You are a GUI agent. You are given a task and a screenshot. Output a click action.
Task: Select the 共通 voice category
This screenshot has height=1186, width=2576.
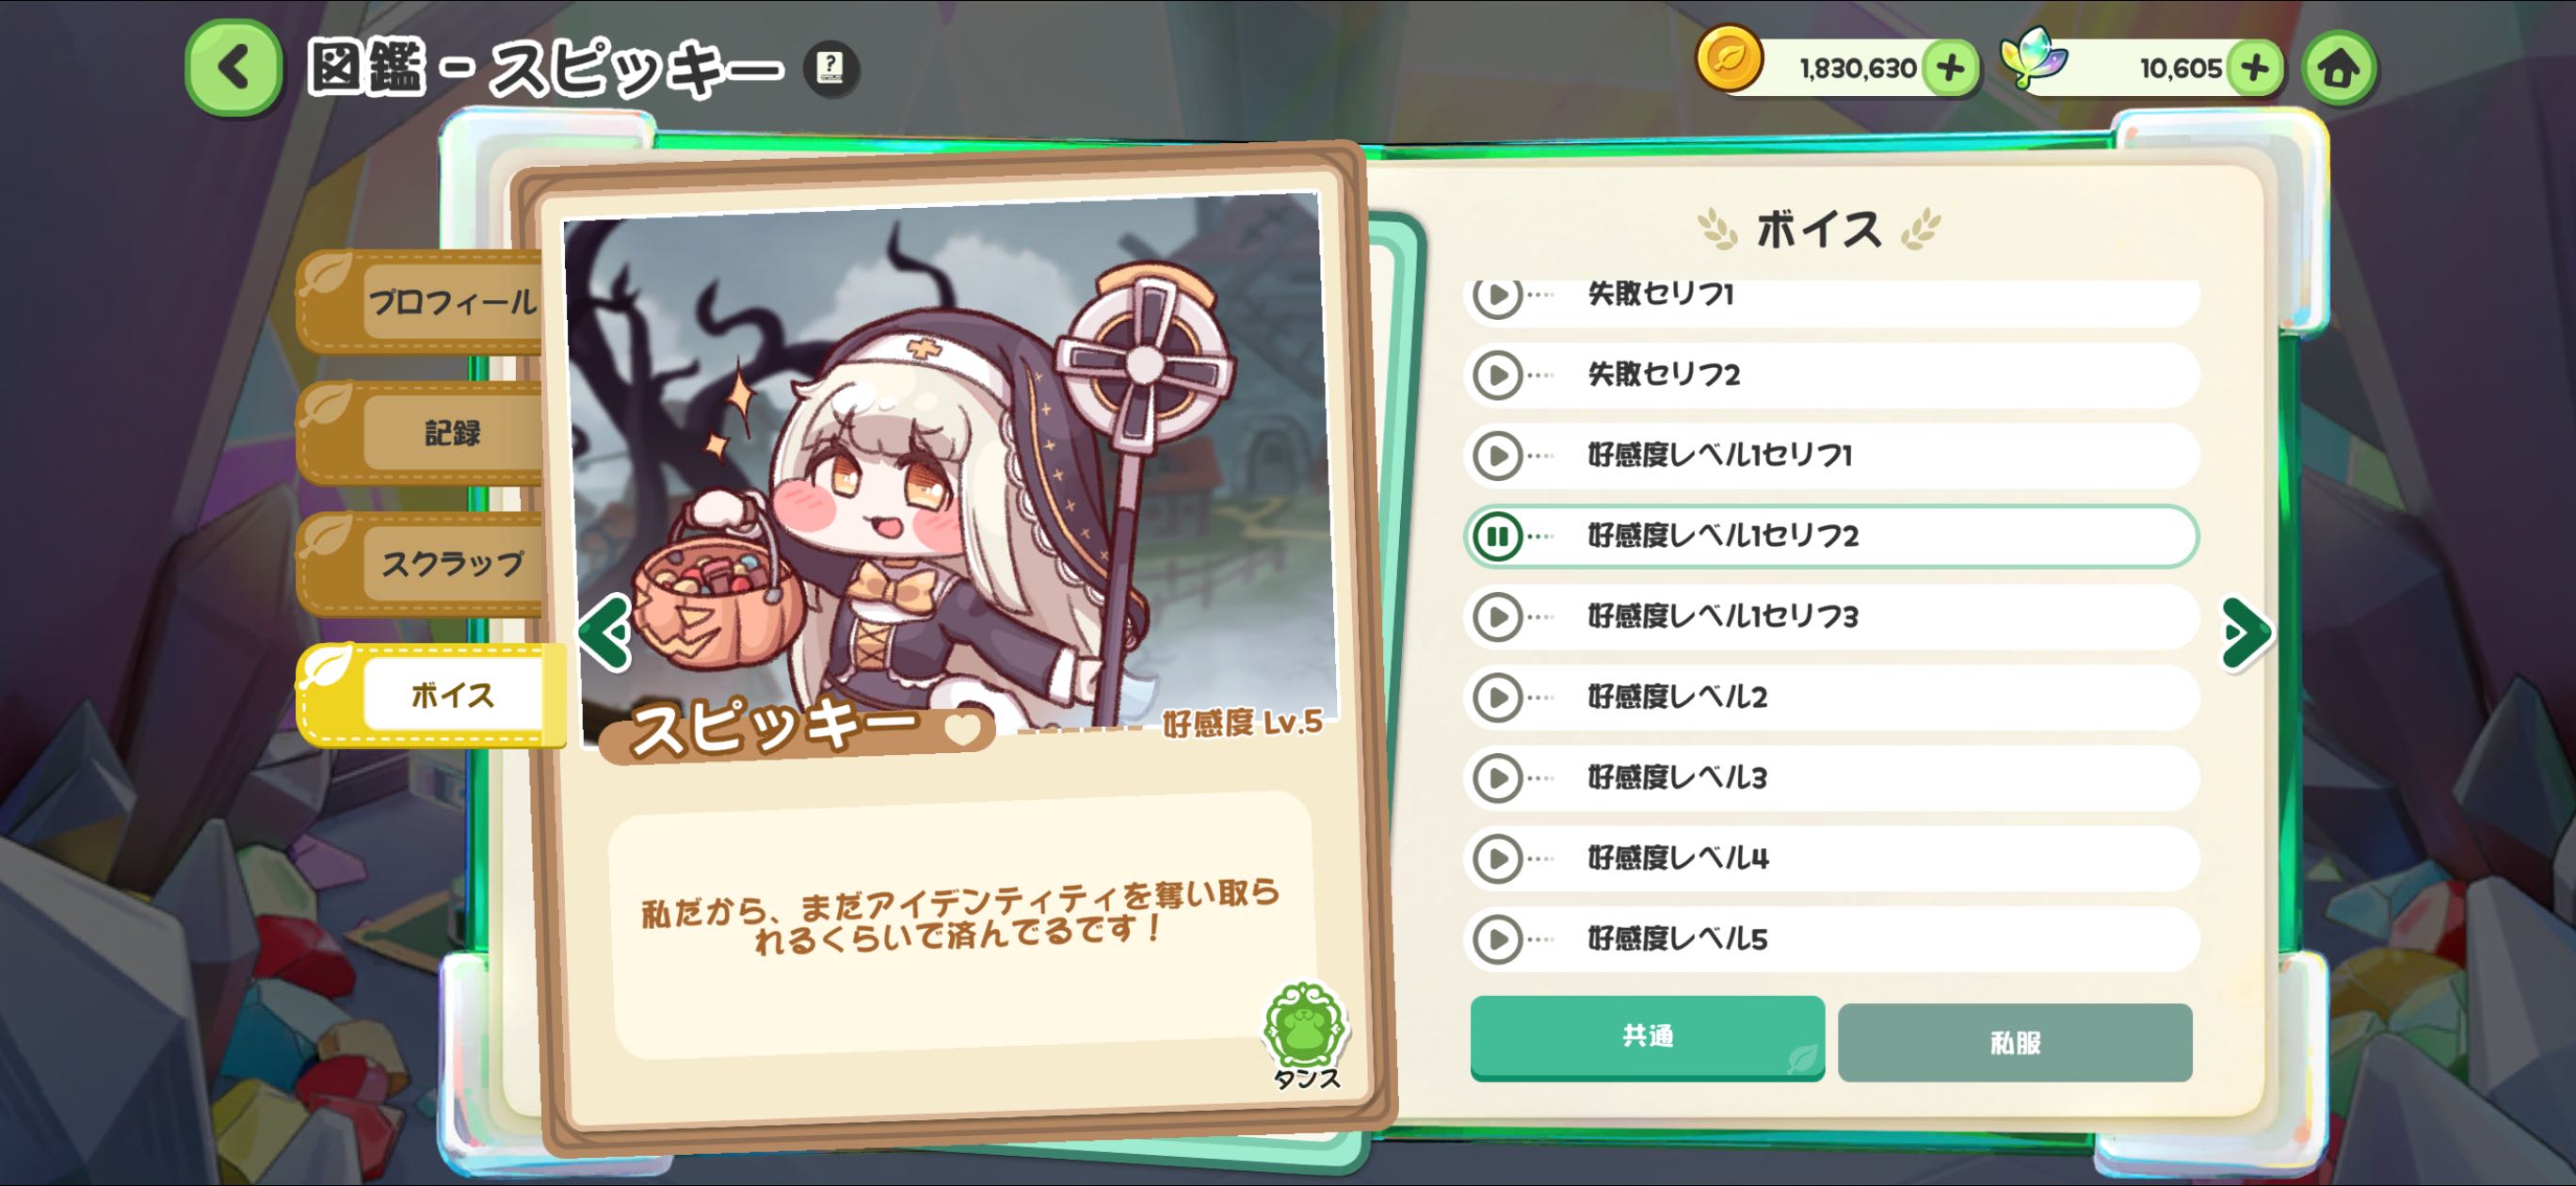[1646, 1037]
